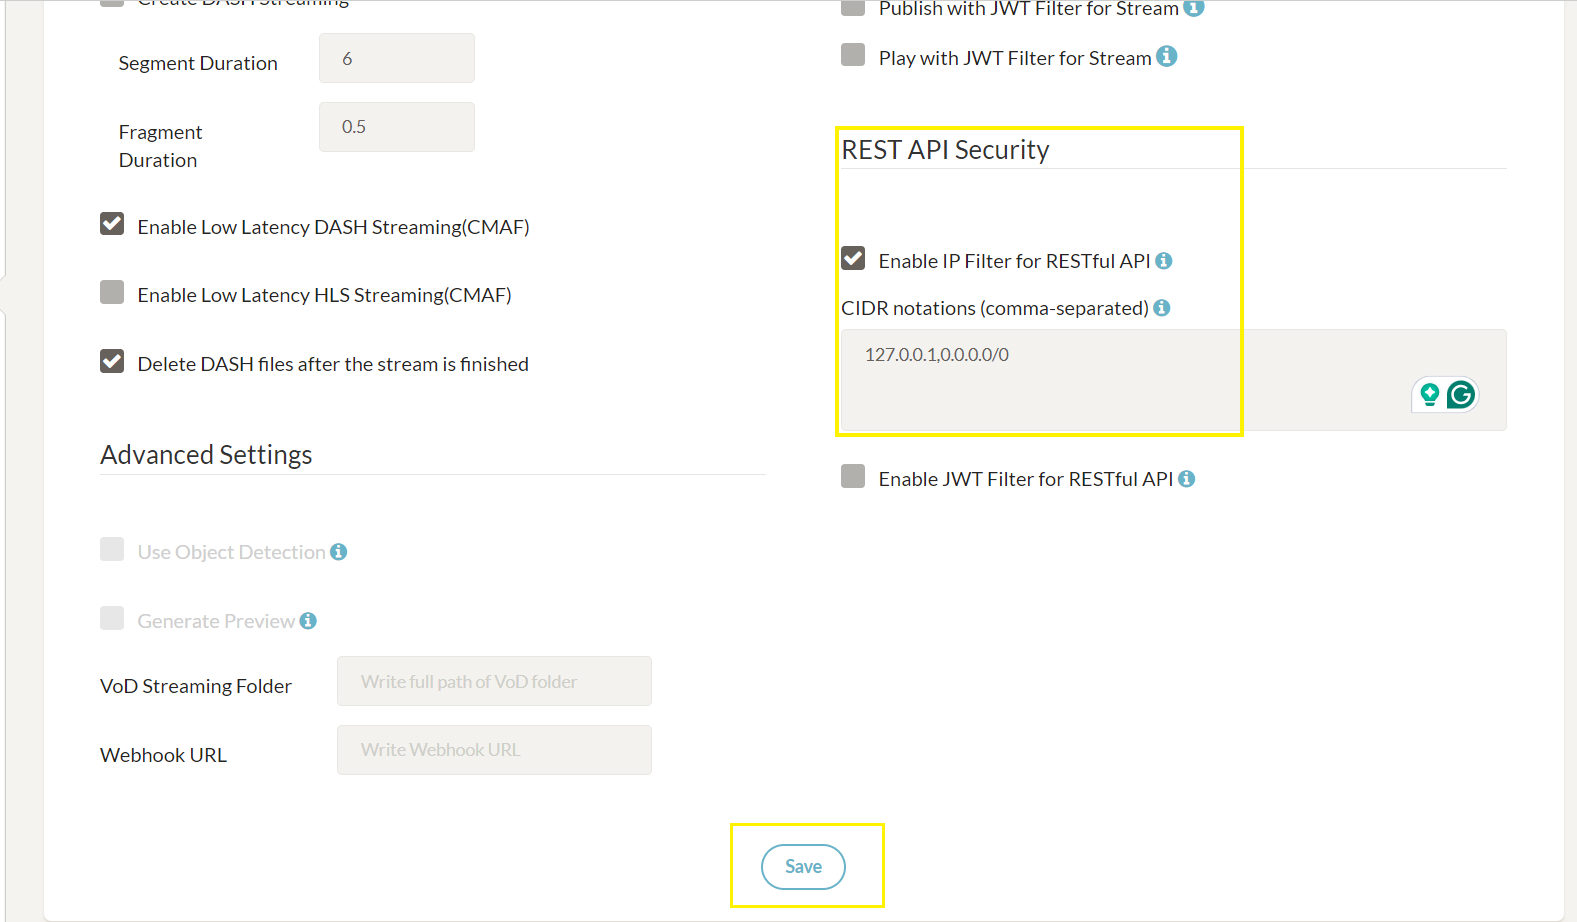Open Grammarly icon in CIDR text area
This screenshot has width=1577, height=922.
pos(1461,395)
